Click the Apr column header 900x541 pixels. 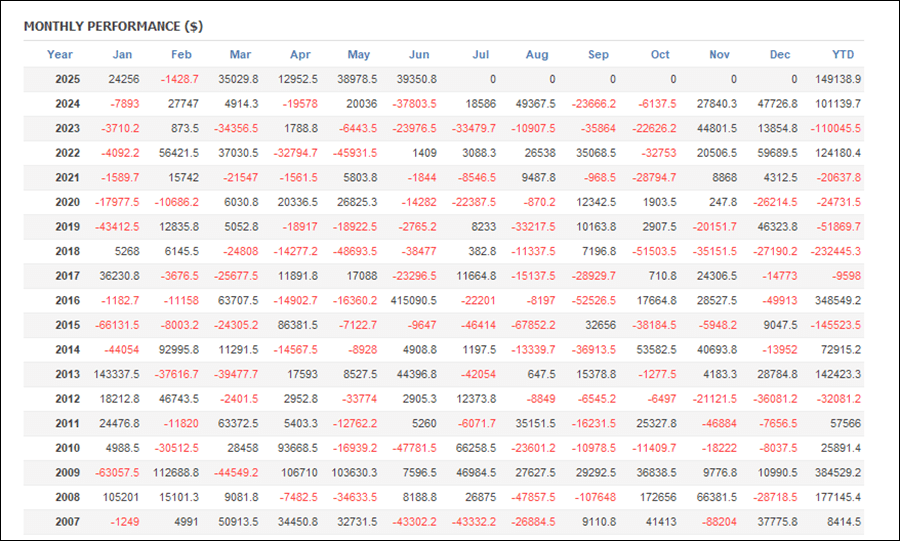[300, 55]
